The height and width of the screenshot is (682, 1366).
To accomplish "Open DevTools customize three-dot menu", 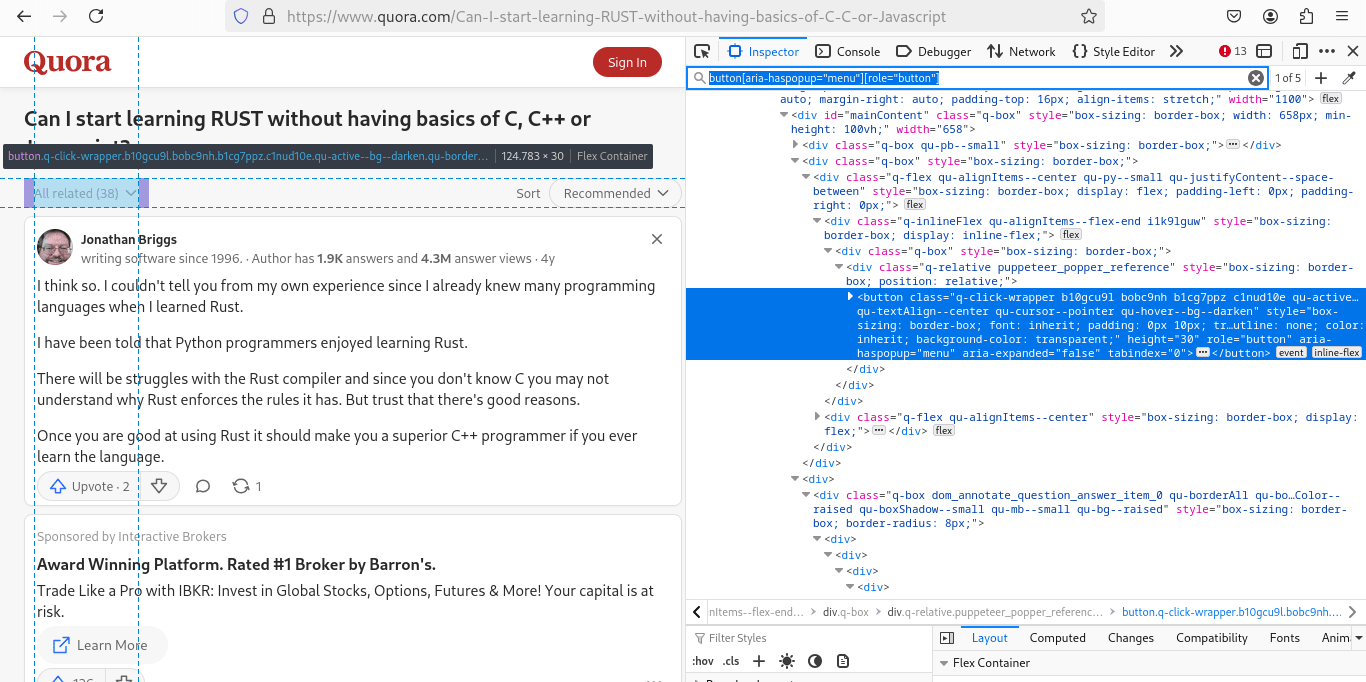I will [1327, 51].
